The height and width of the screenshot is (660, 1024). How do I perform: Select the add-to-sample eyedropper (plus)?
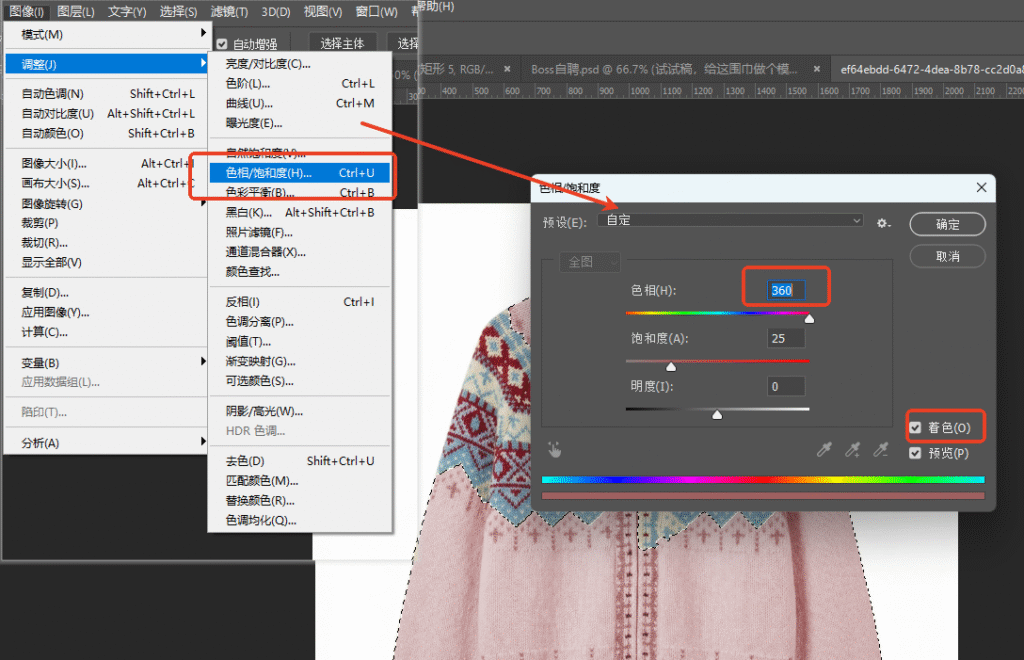pos(852,450)
